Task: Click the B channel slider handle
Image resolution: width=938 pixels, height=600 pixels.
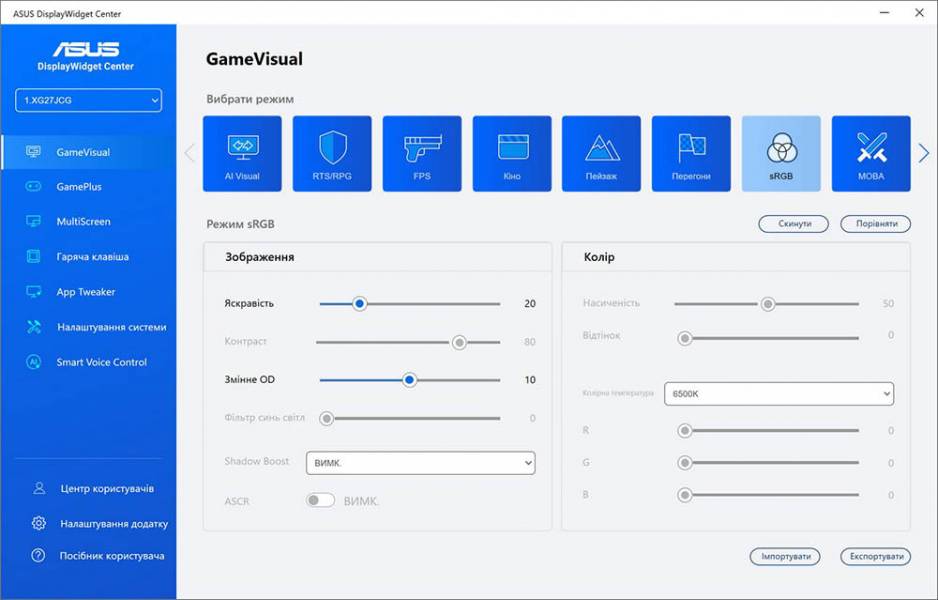Action: pos(685,495)
